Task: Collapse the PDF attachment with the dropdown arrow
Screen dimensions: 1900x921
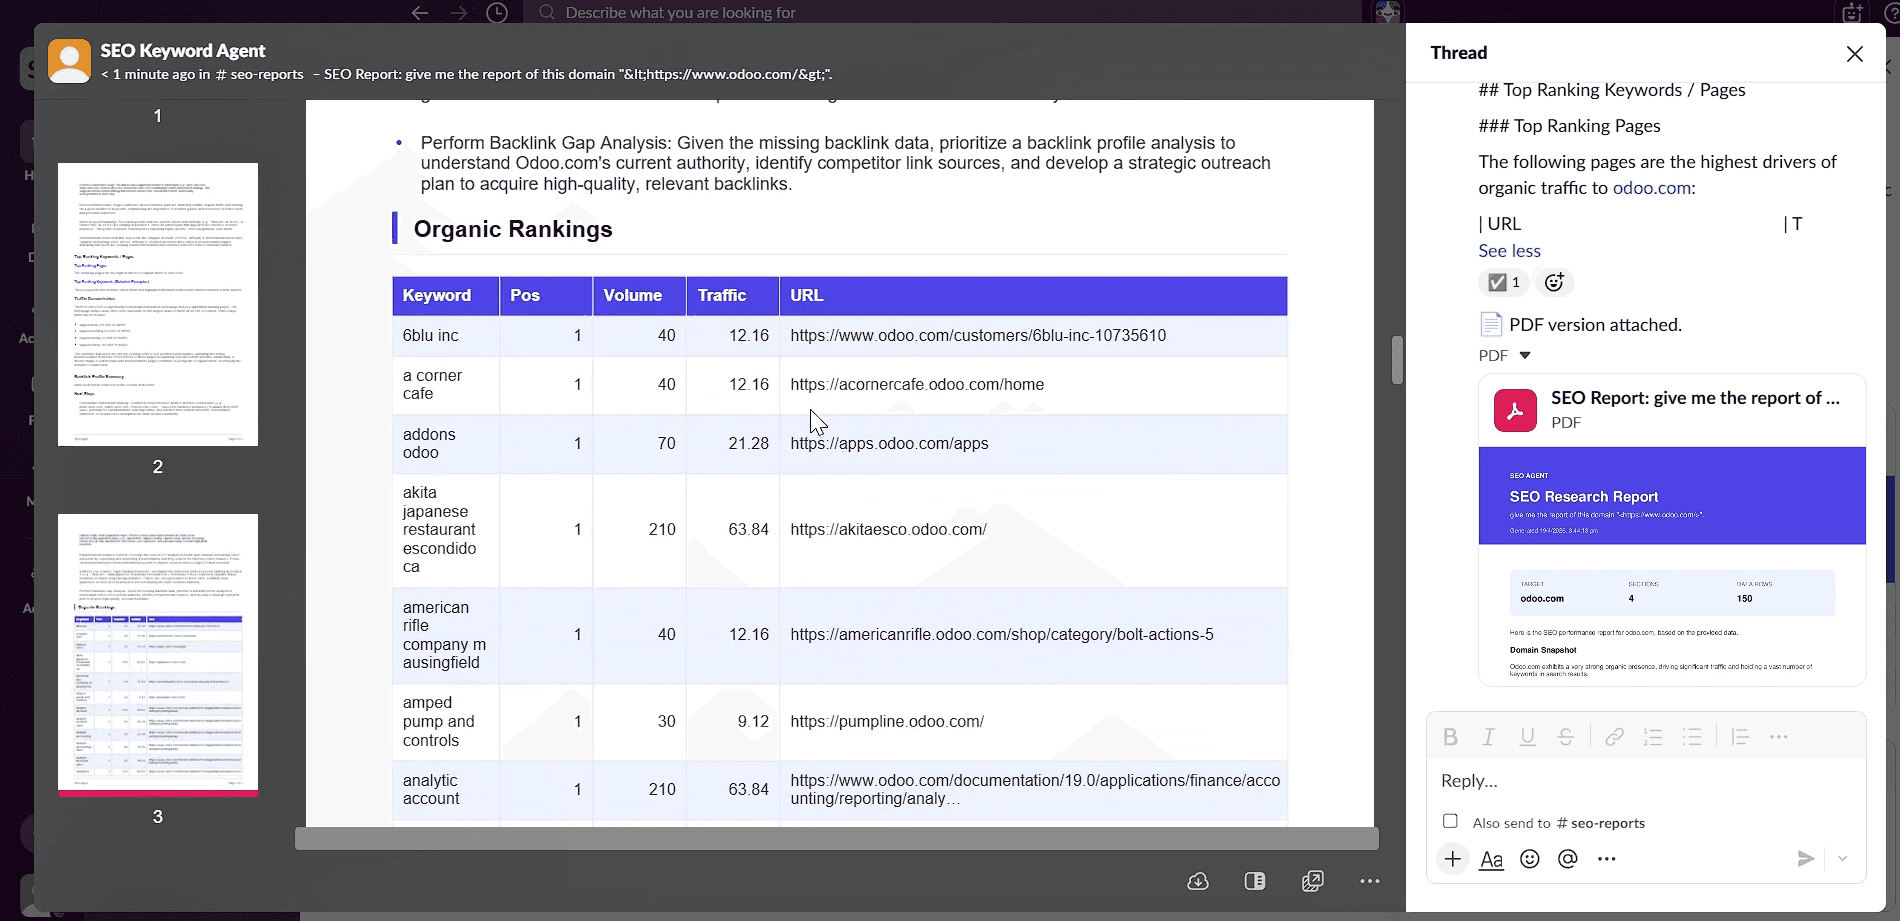Action: (1525, 355)
